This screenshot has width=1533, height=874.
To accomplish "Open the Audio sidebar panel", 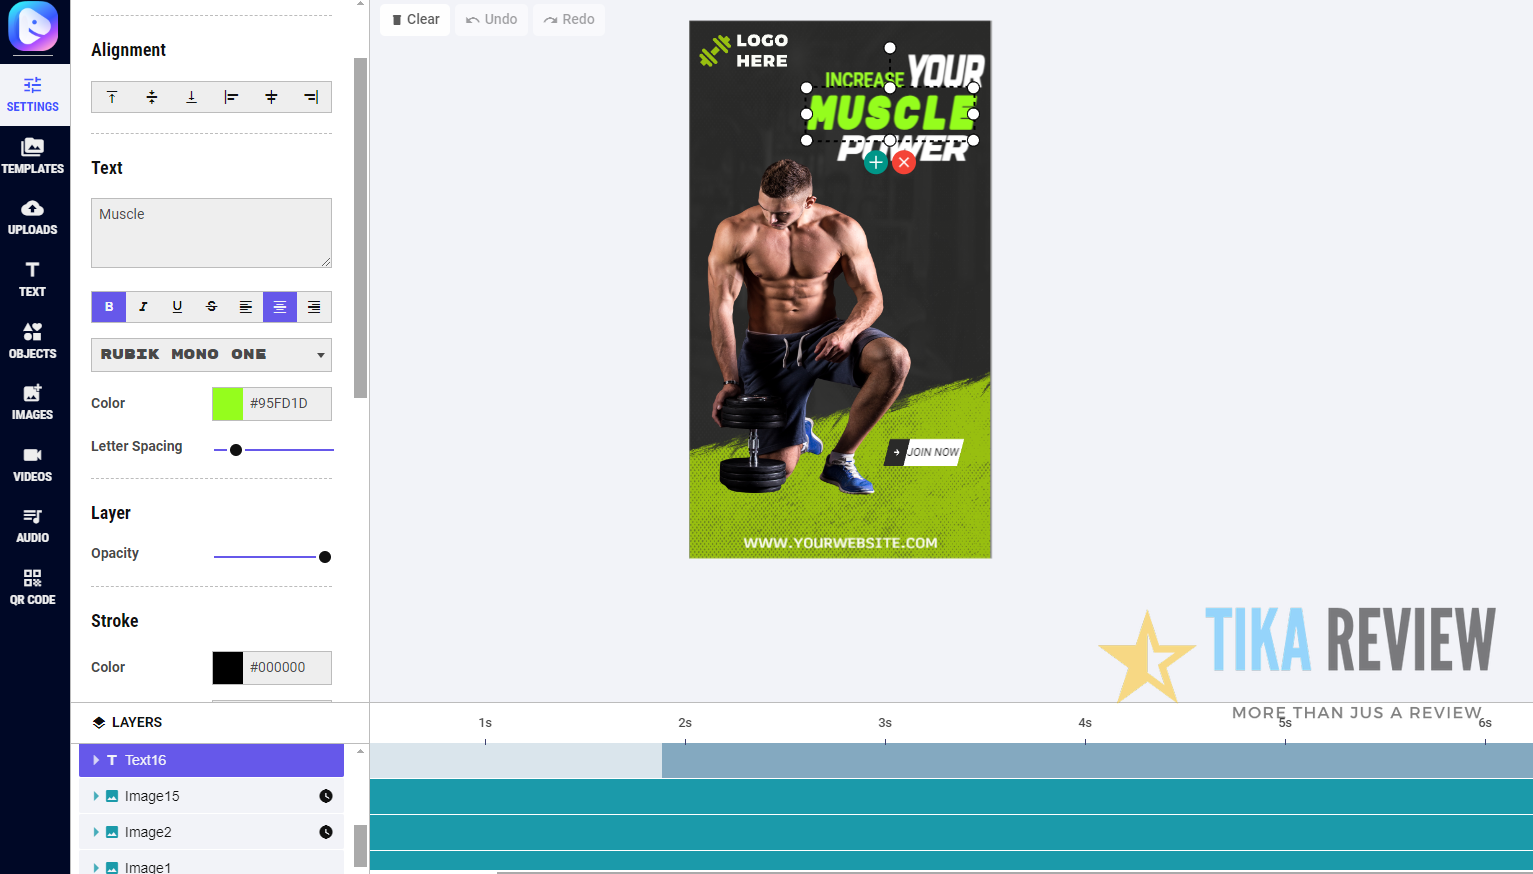I will pyautogui.click(x=33, y=525).
